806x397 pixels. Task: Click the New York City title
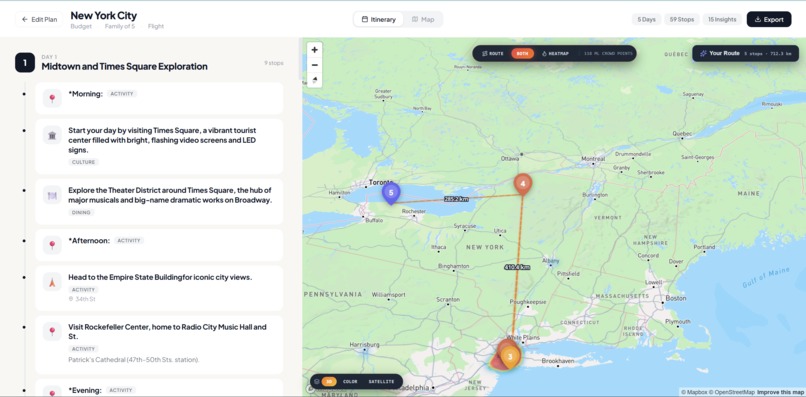coord(103,15)
